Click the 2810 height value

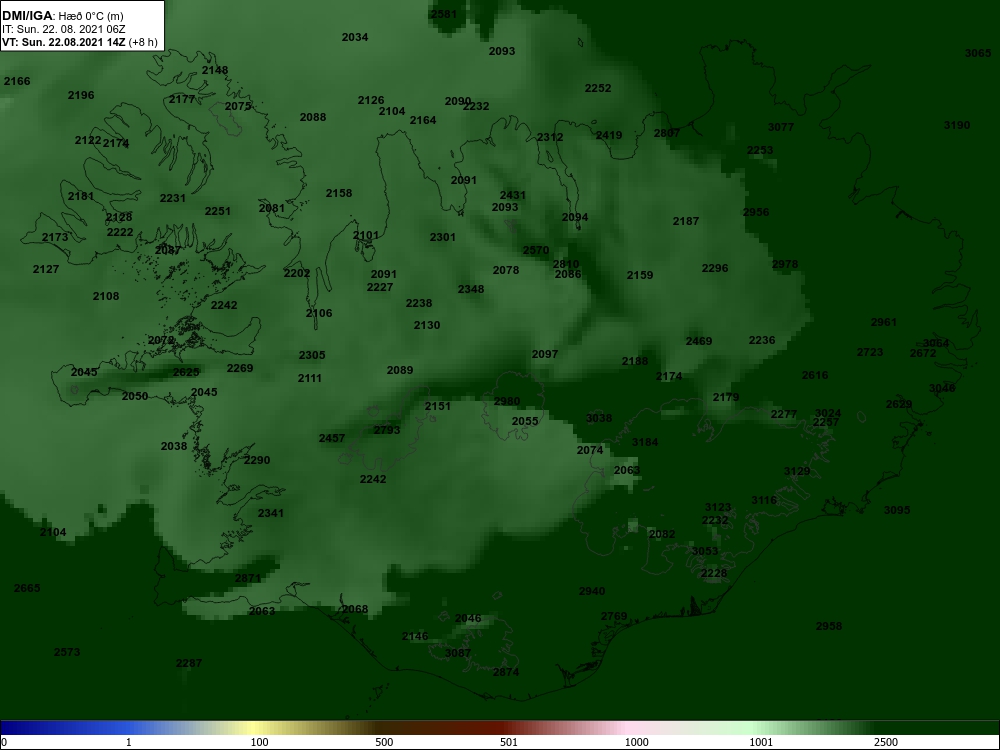566,264
